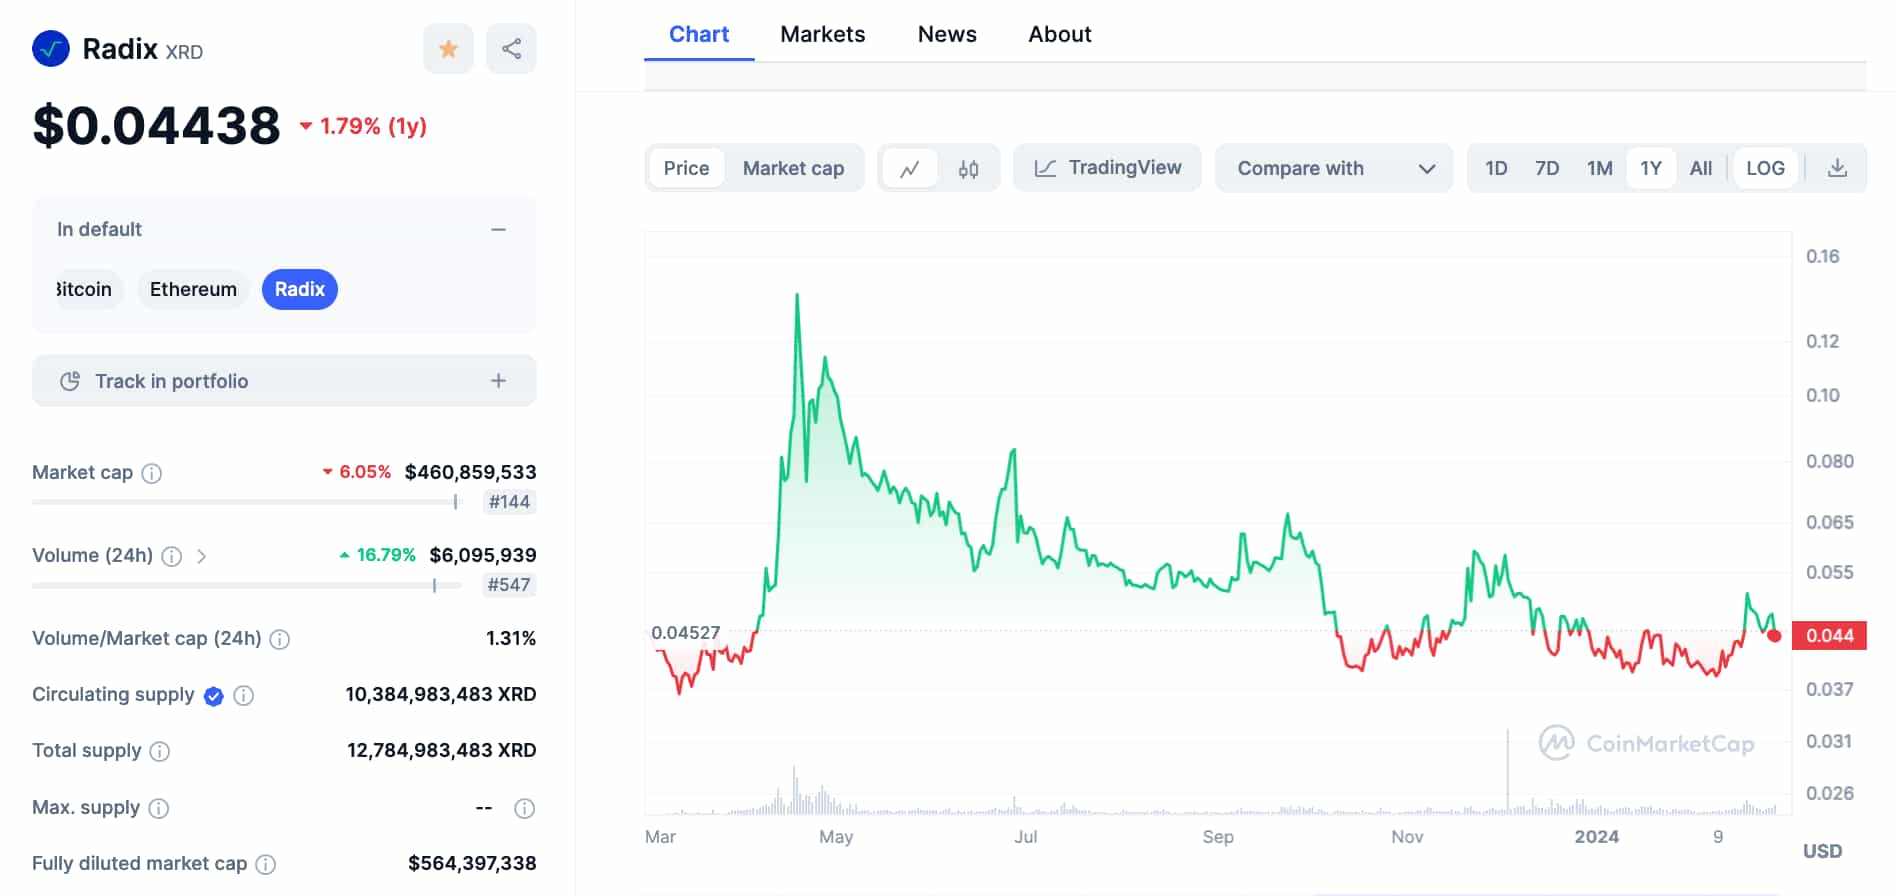Open the News tab
This screenshot has width=1896, height=896.
point(947,34)
